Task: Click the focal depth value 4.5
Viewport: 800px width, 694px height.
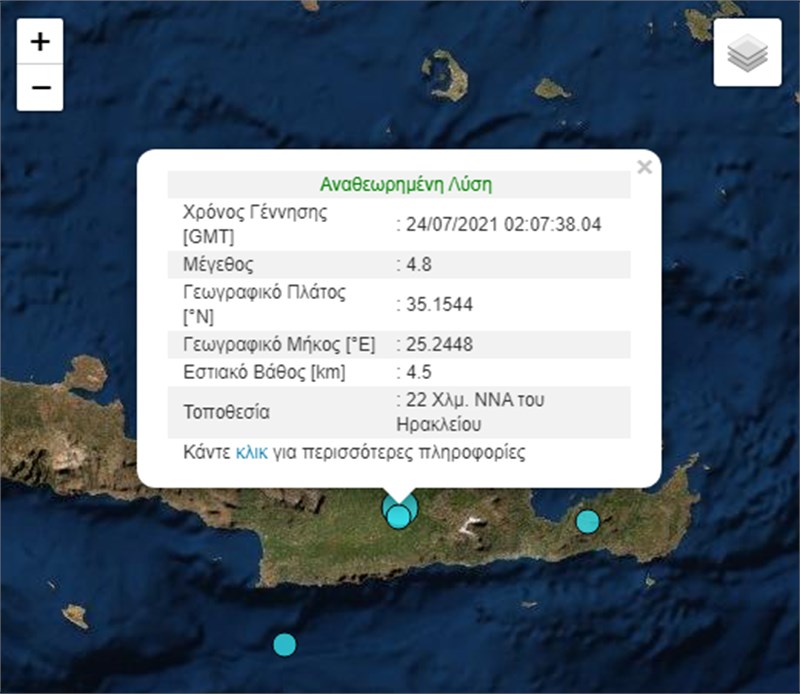Action: click(414, 373)
